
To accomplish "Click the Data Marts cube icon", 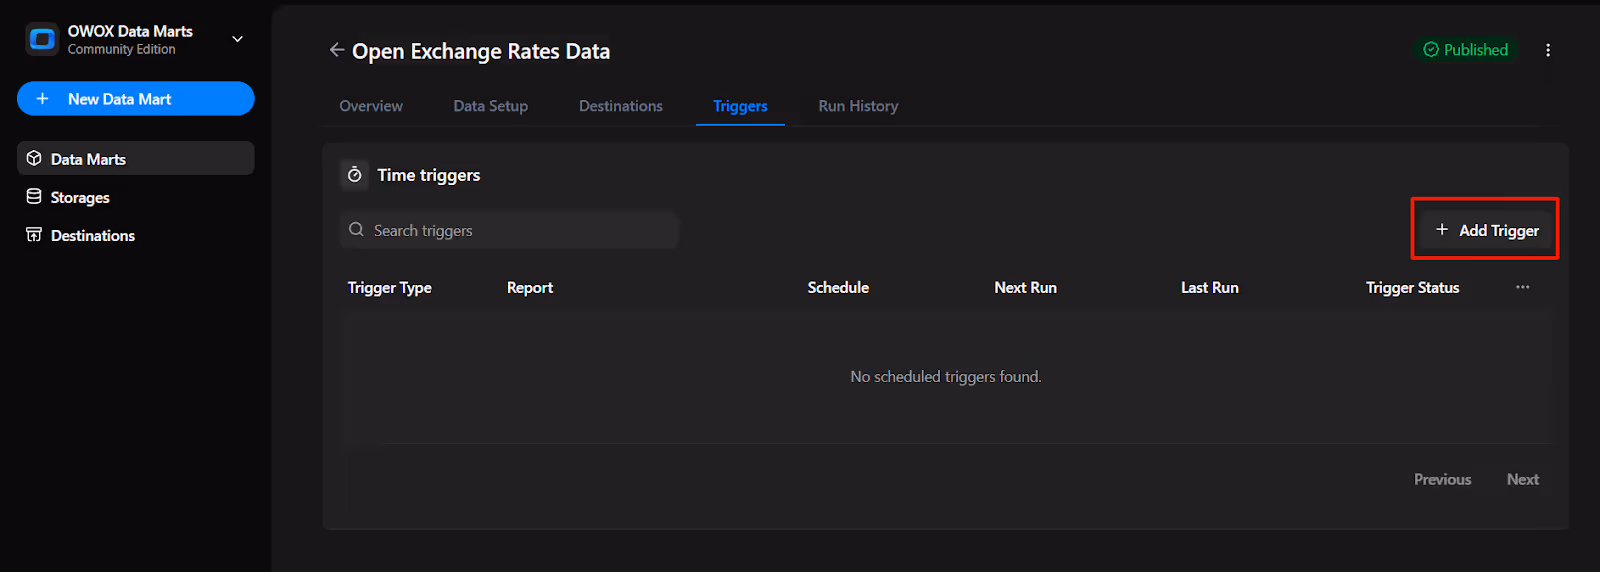I will coord(34,158).
